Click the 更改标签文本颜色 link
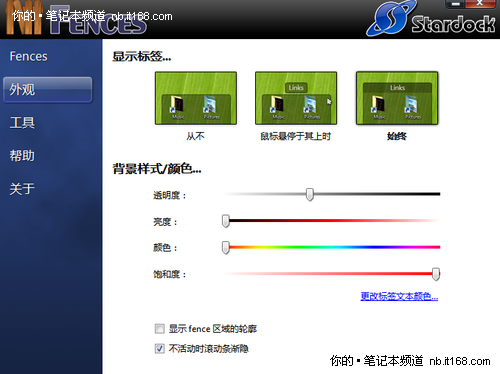This screenshot has width=500, height=374. coord(399,296)
